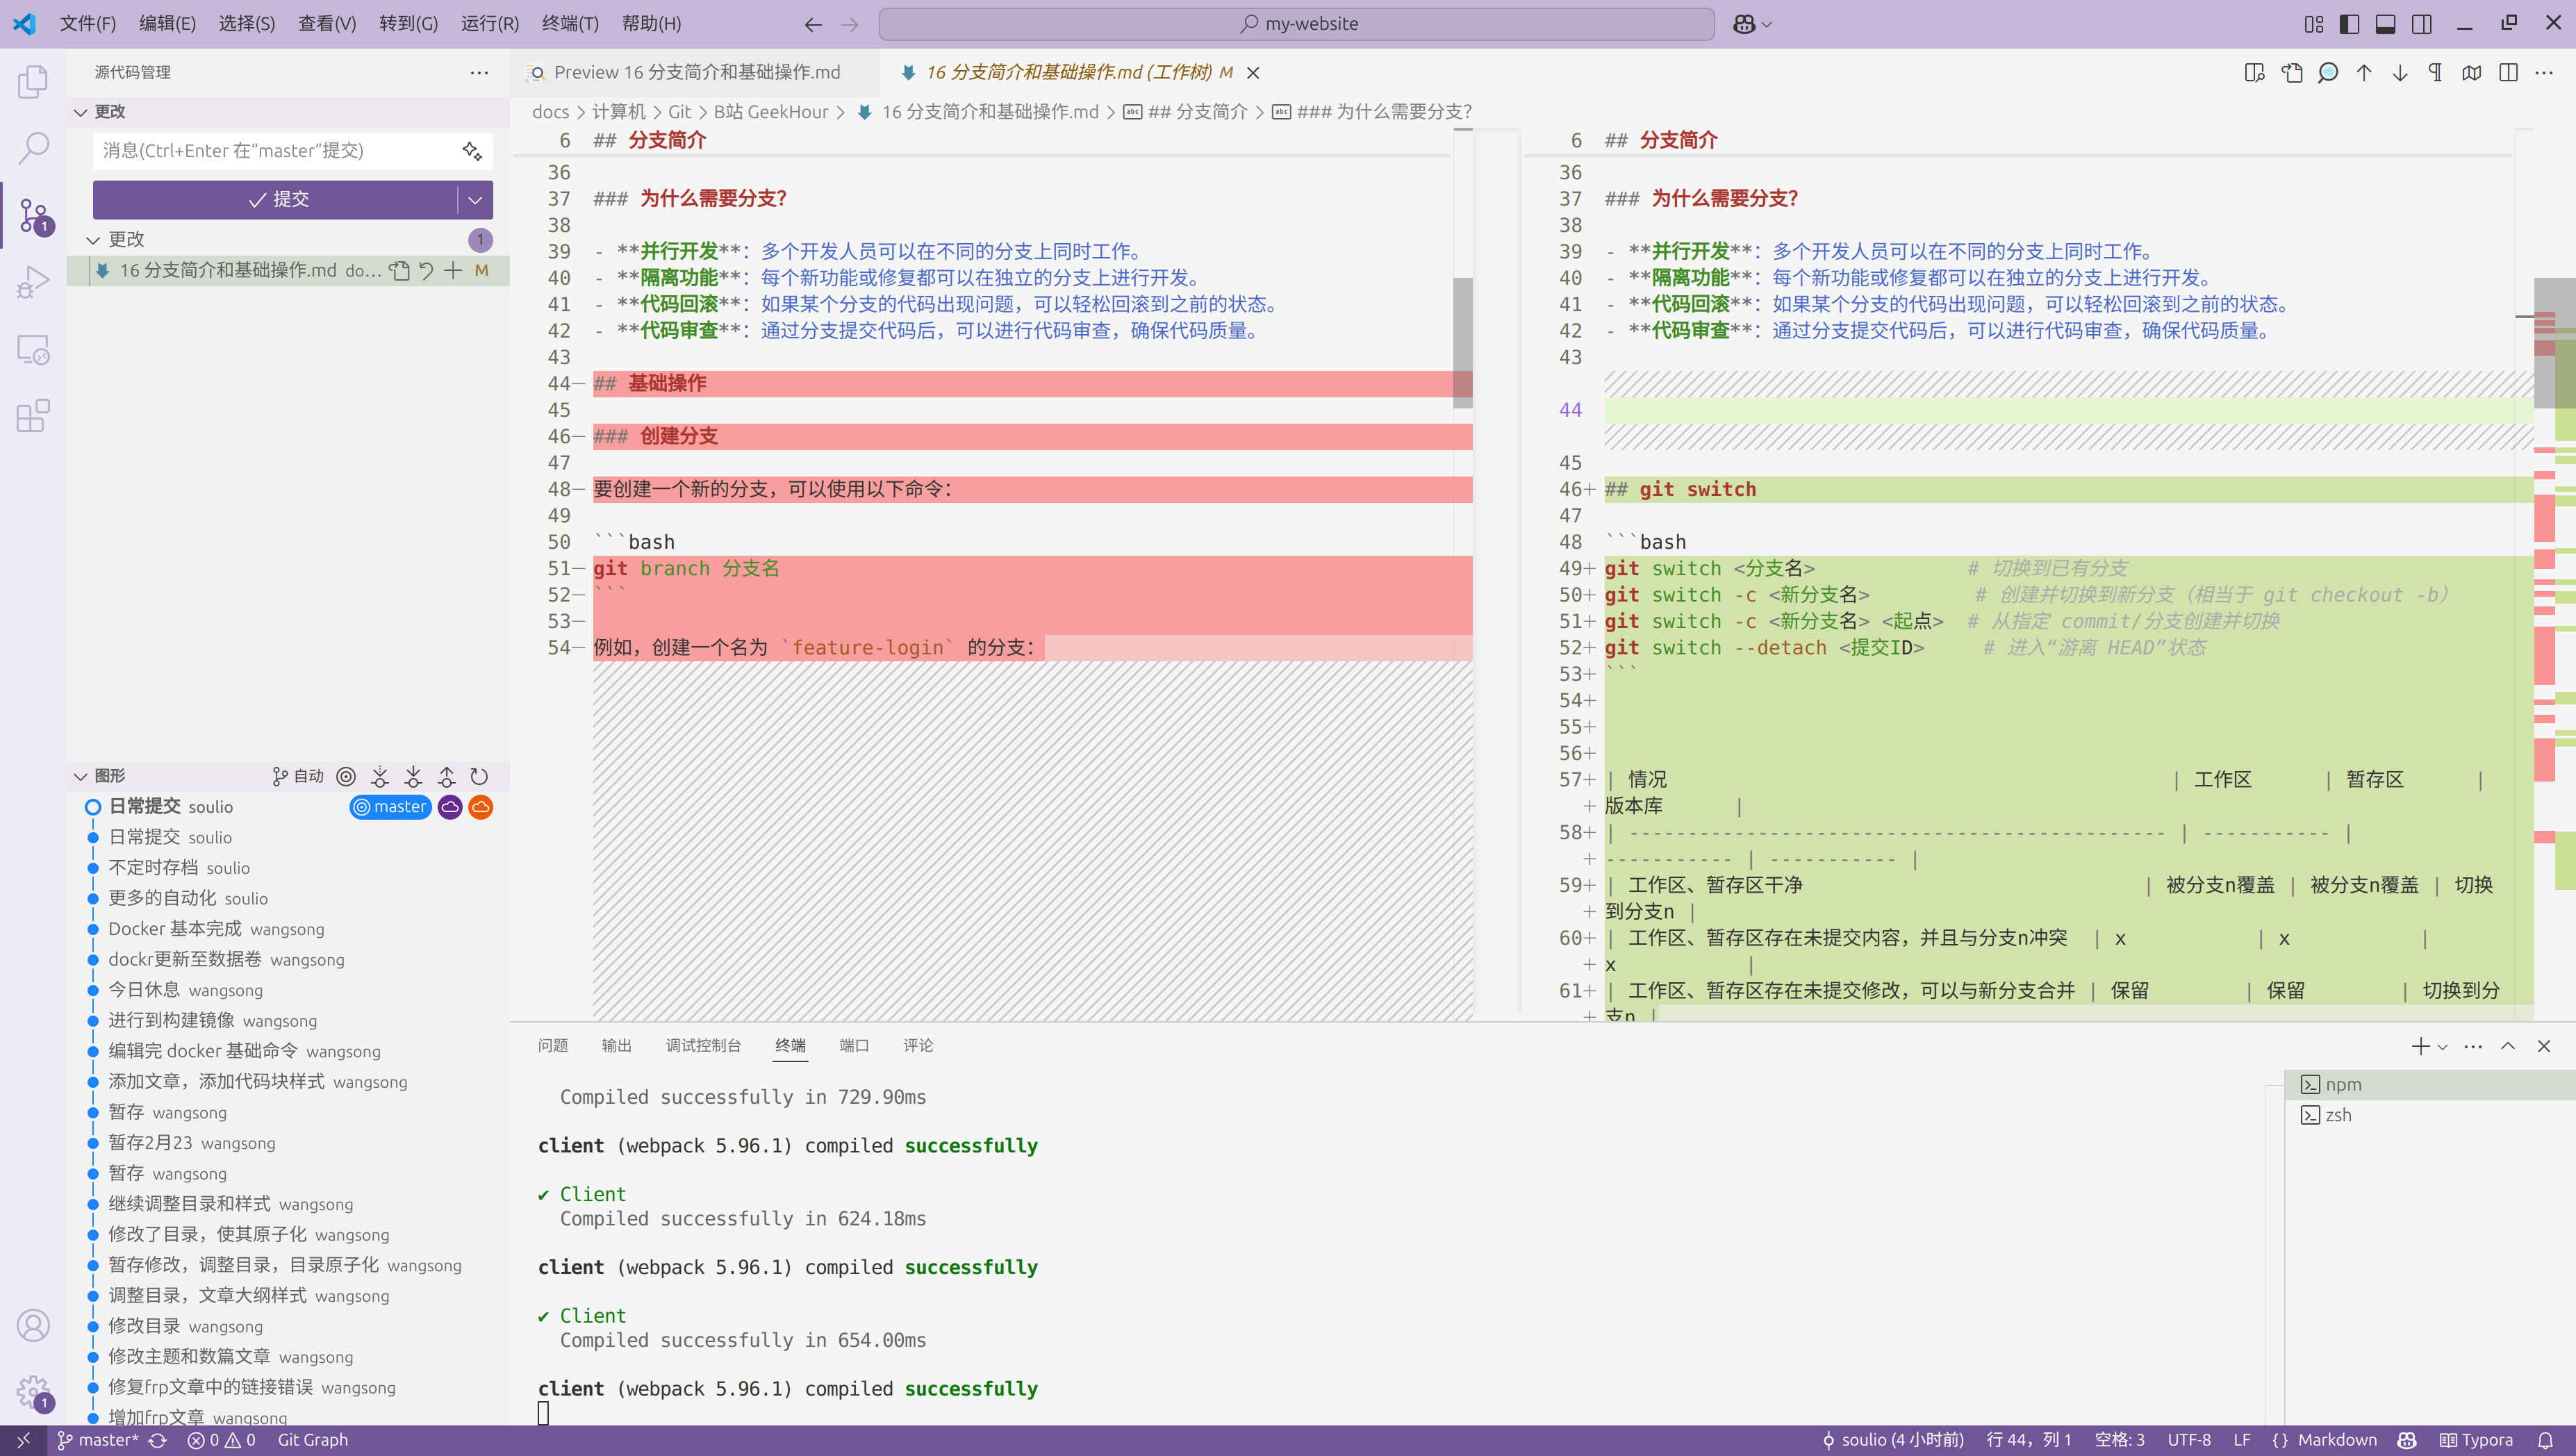Toggle Secondary Side Bar visibility
The width and height of the screenshot is (2576, 1456).
(x=2422, y=24)
